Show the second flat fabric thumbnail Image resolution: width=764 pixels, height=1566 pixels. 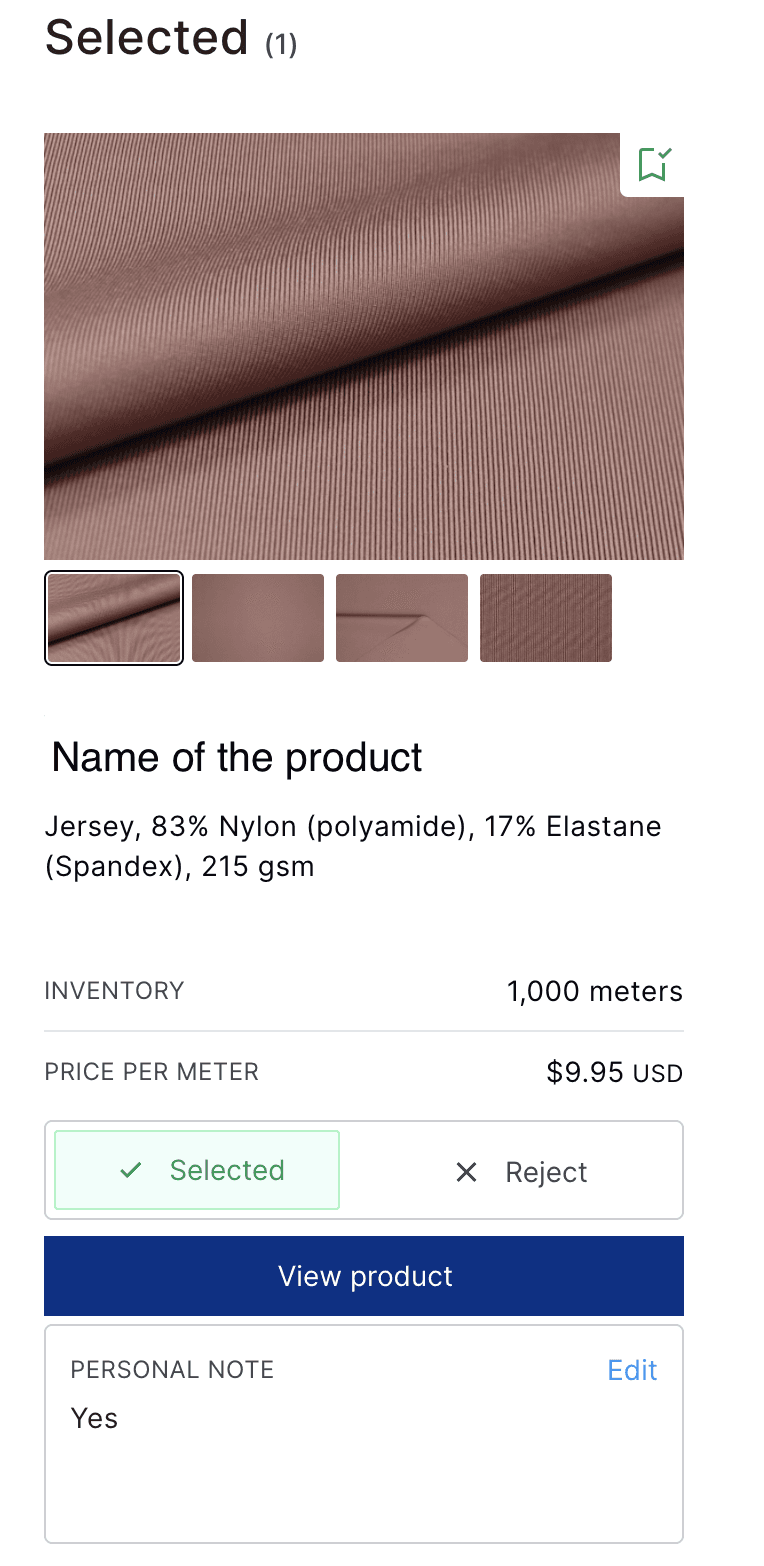258,618
